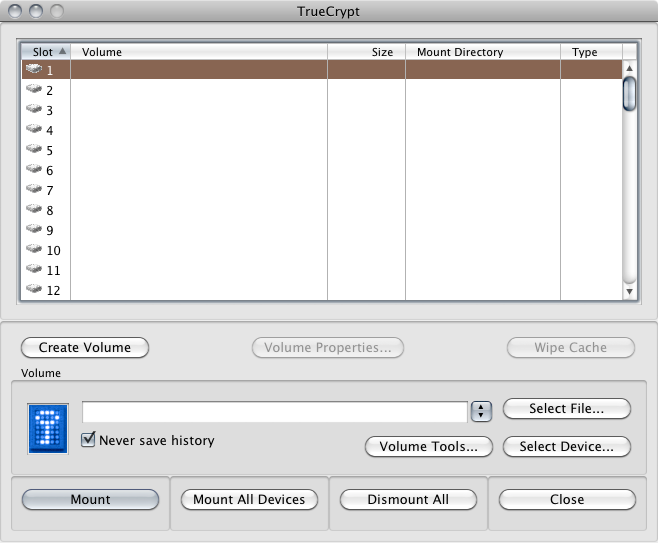
Task: Select the drive icon for slot 8
Action: [34, 209]
